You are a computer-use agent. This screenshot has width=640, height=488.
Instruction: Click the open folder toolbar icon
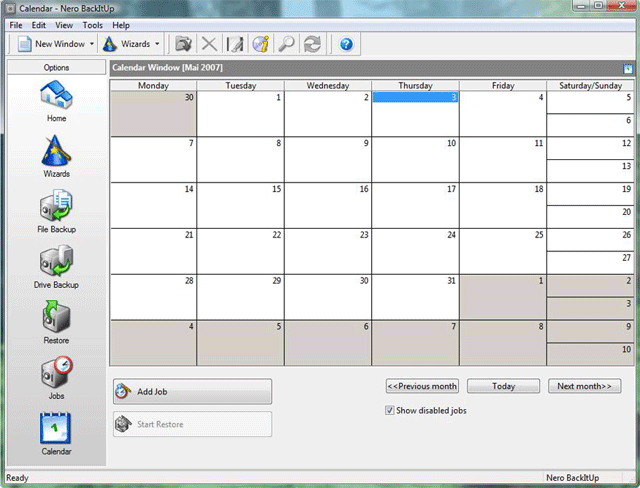(x=183, y=44)
